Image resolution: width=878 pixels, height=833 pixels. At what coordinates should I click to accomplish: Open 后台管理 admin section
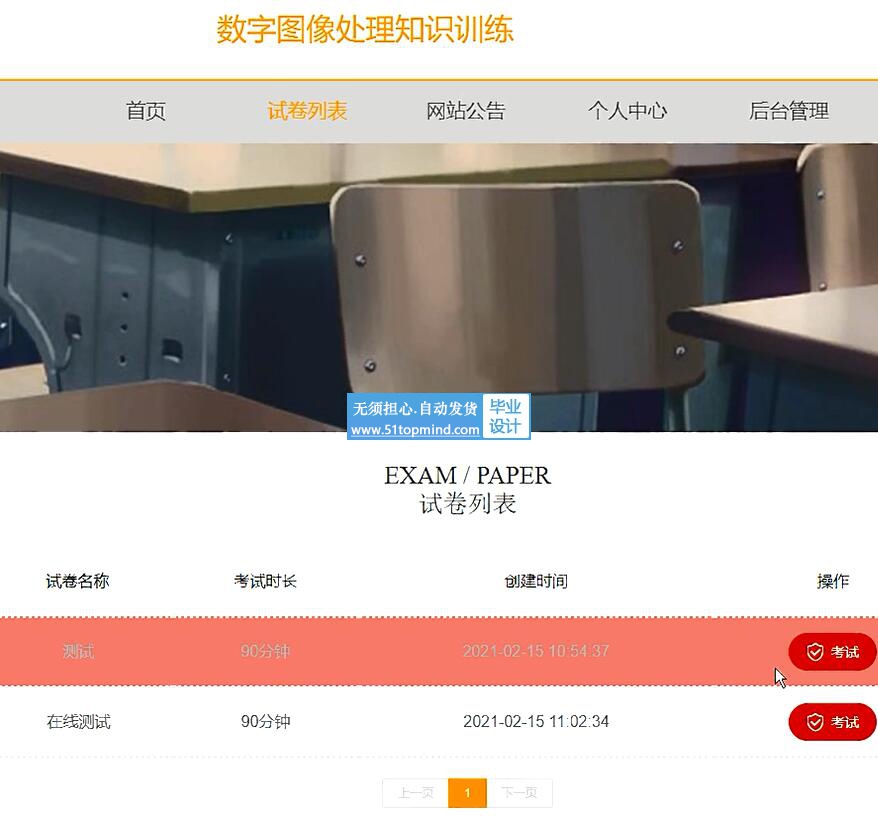tap(788, 111)
